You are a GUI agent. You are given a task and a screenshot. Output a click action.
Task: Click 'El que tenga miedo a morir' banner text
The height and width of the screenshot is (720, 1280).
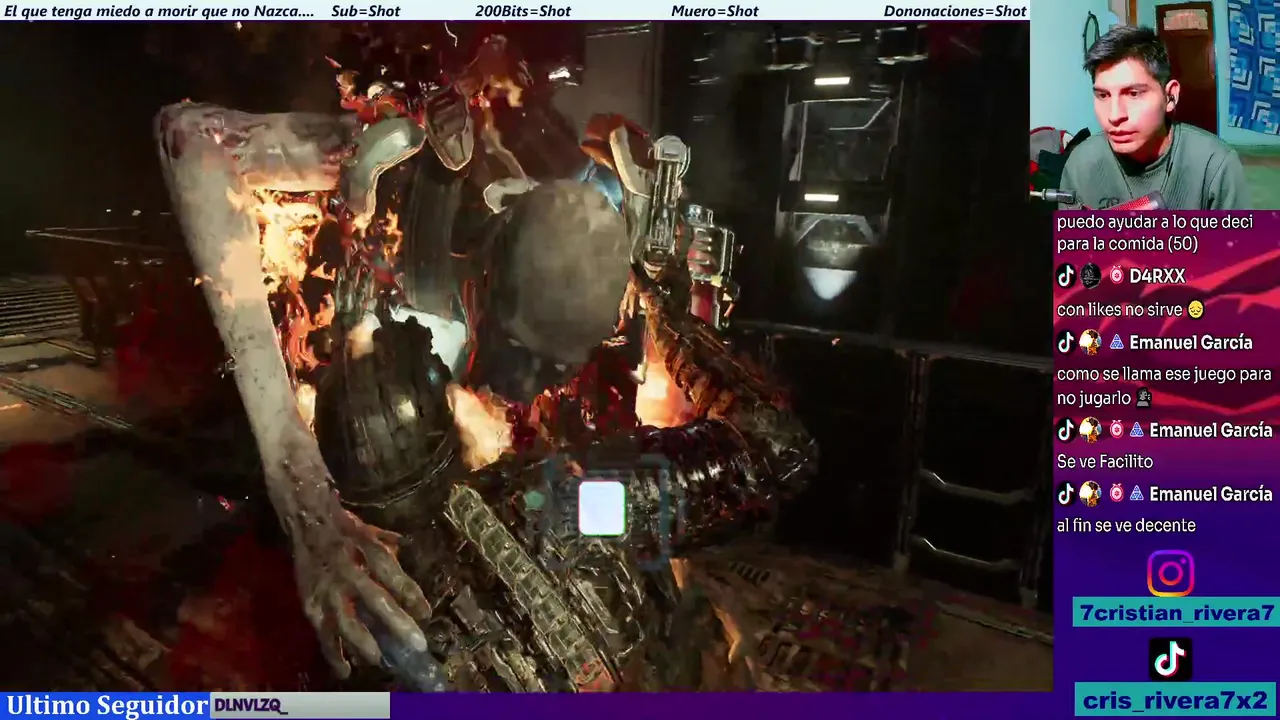pos(159,11)
